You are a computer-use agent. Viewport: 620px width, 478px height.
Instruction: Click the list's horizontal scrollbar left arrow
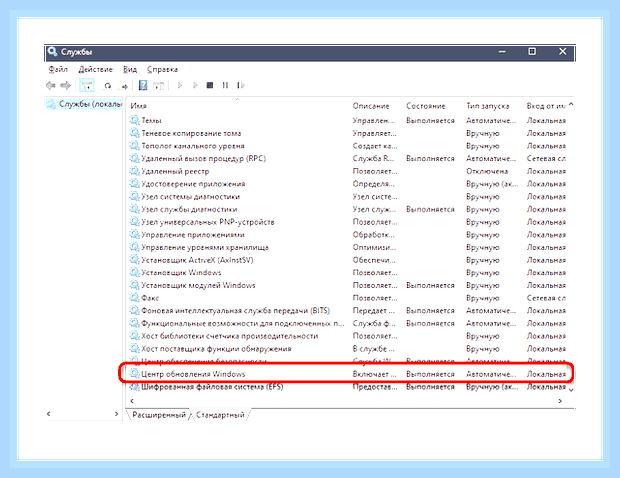click(132, 401)
